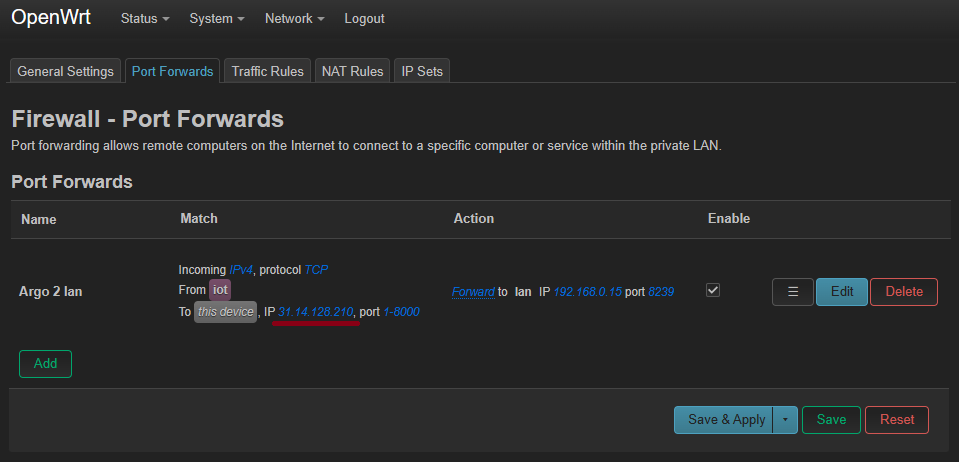This screenshot has width=959, height=462.
Task: Switch to the General Settings tab
Action: 66,71
